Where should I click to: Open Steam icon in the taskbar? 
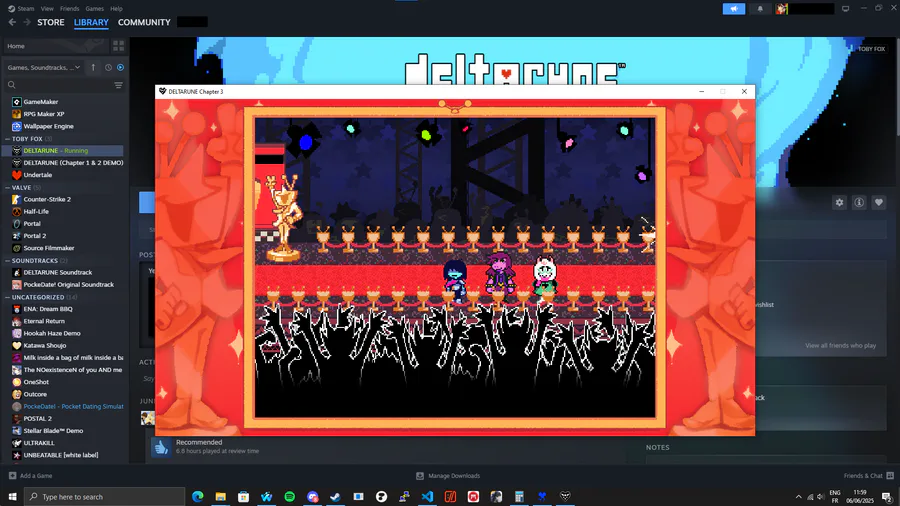coord(335,496)
